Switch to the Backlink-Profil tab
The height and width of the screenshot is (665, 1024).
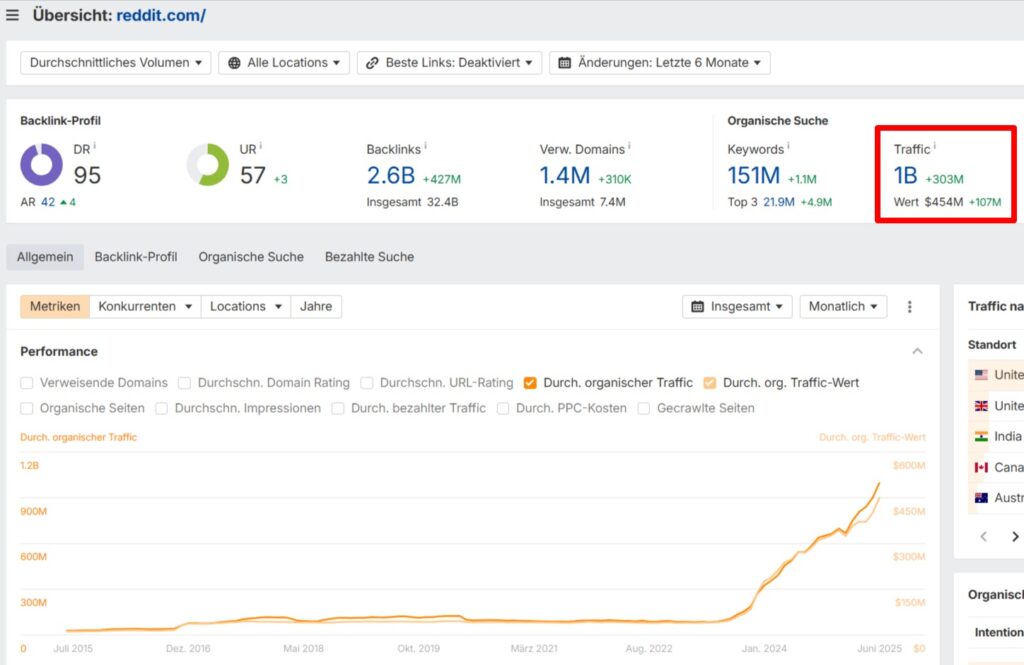136,257
